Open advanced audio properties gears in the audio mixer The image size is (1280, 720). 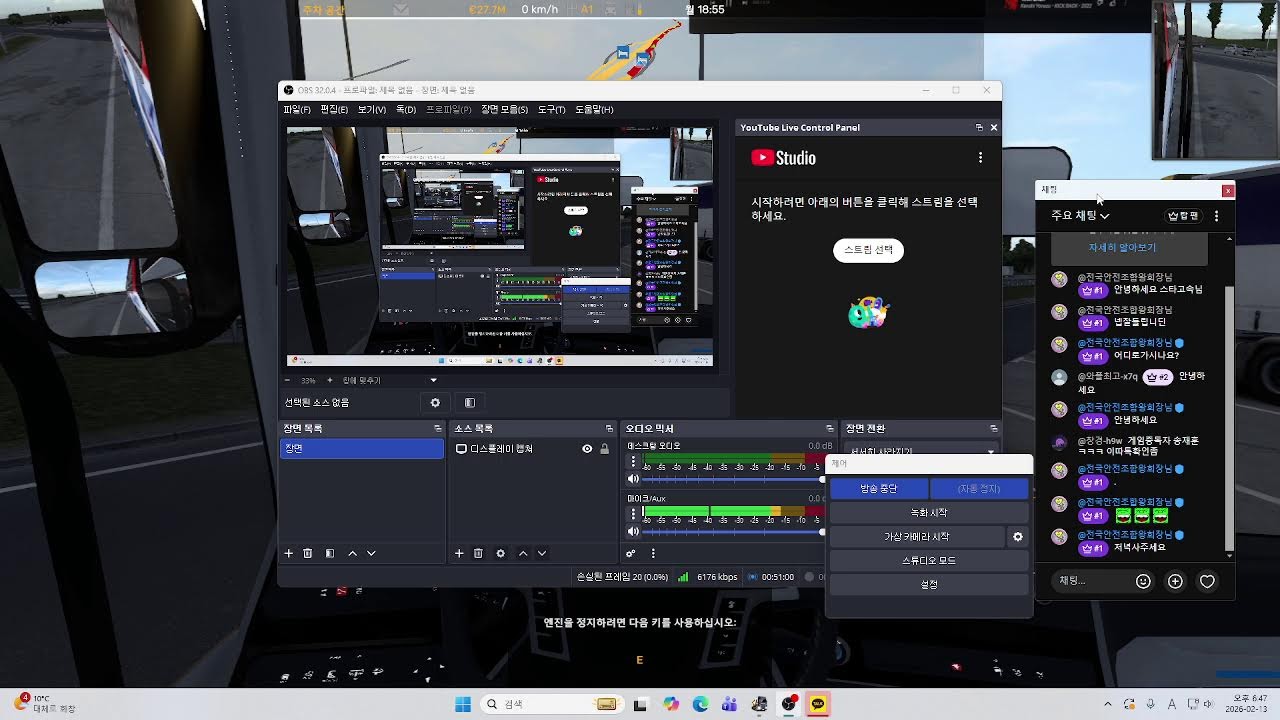pos(631,553)
